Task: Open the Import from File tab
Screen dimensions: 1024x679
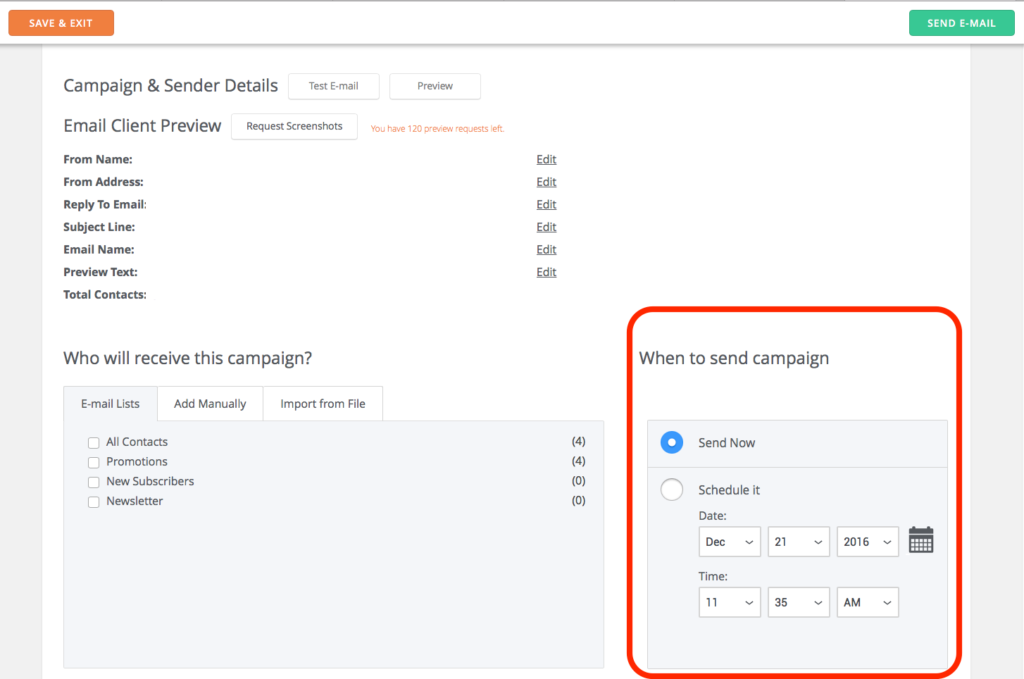Action: pyautogui.click(x=322, y=403)
